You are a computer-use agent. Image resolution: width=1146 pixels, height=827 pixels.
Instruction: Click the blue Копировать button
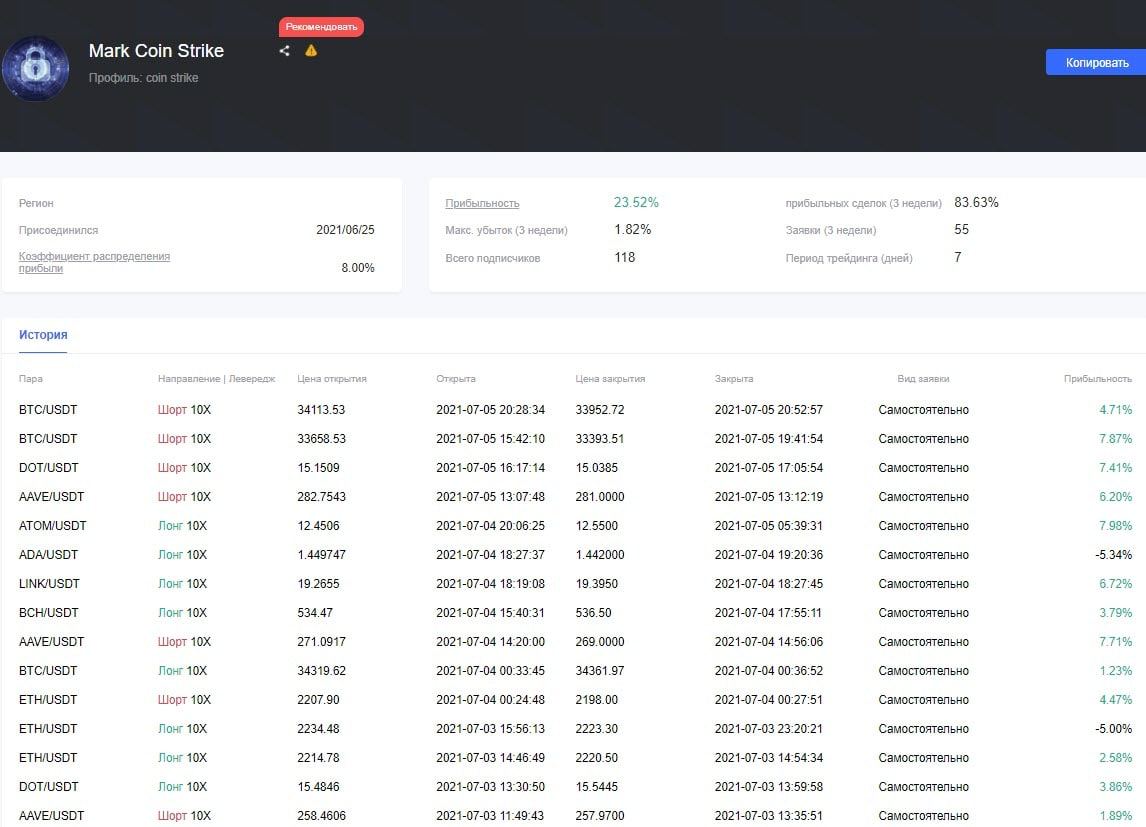(1096, 62)
